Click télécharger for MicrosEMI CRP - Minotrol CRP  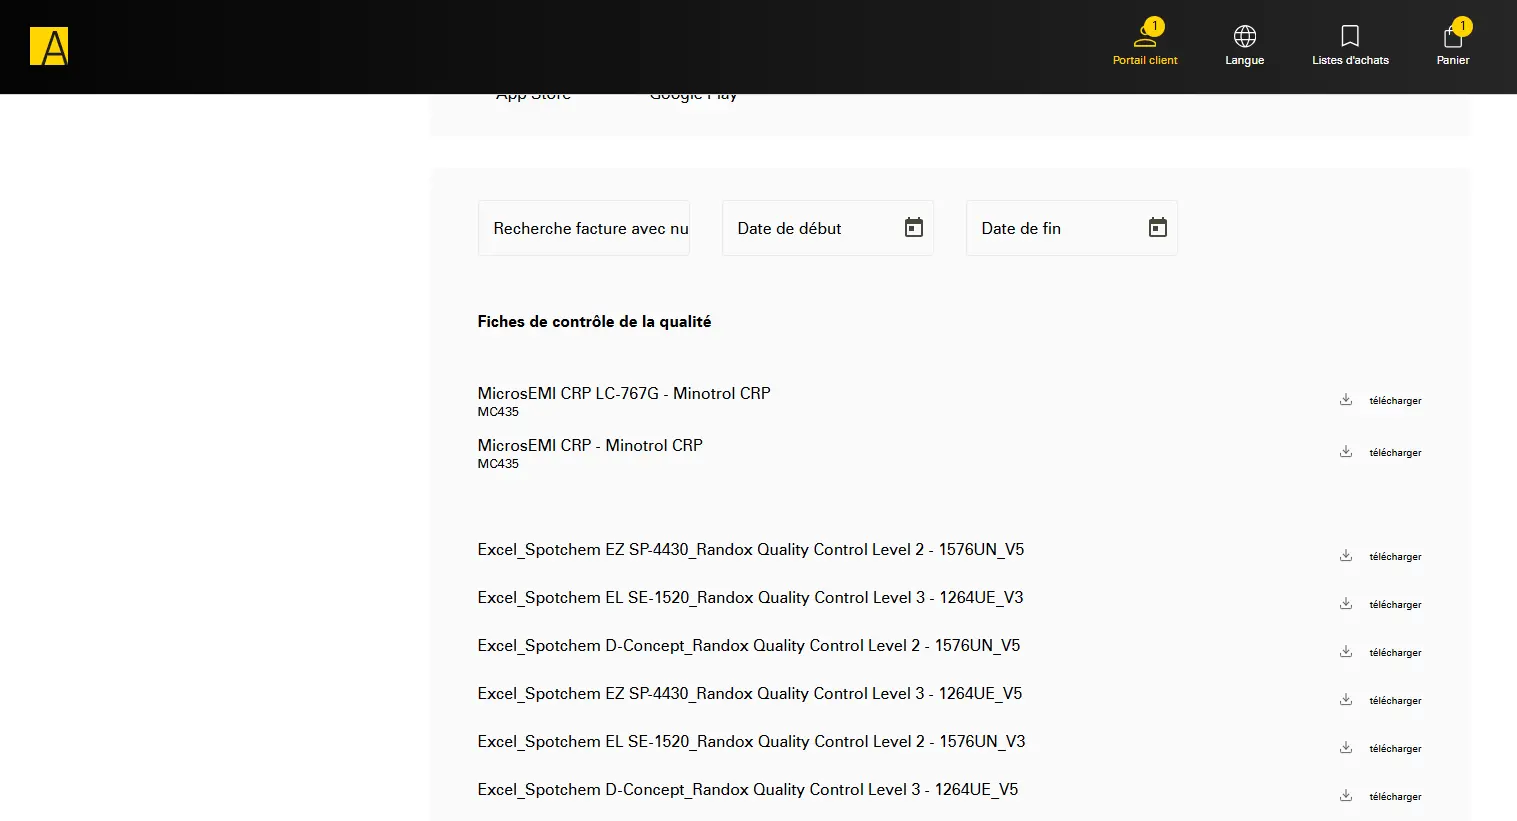[1395, 453]
